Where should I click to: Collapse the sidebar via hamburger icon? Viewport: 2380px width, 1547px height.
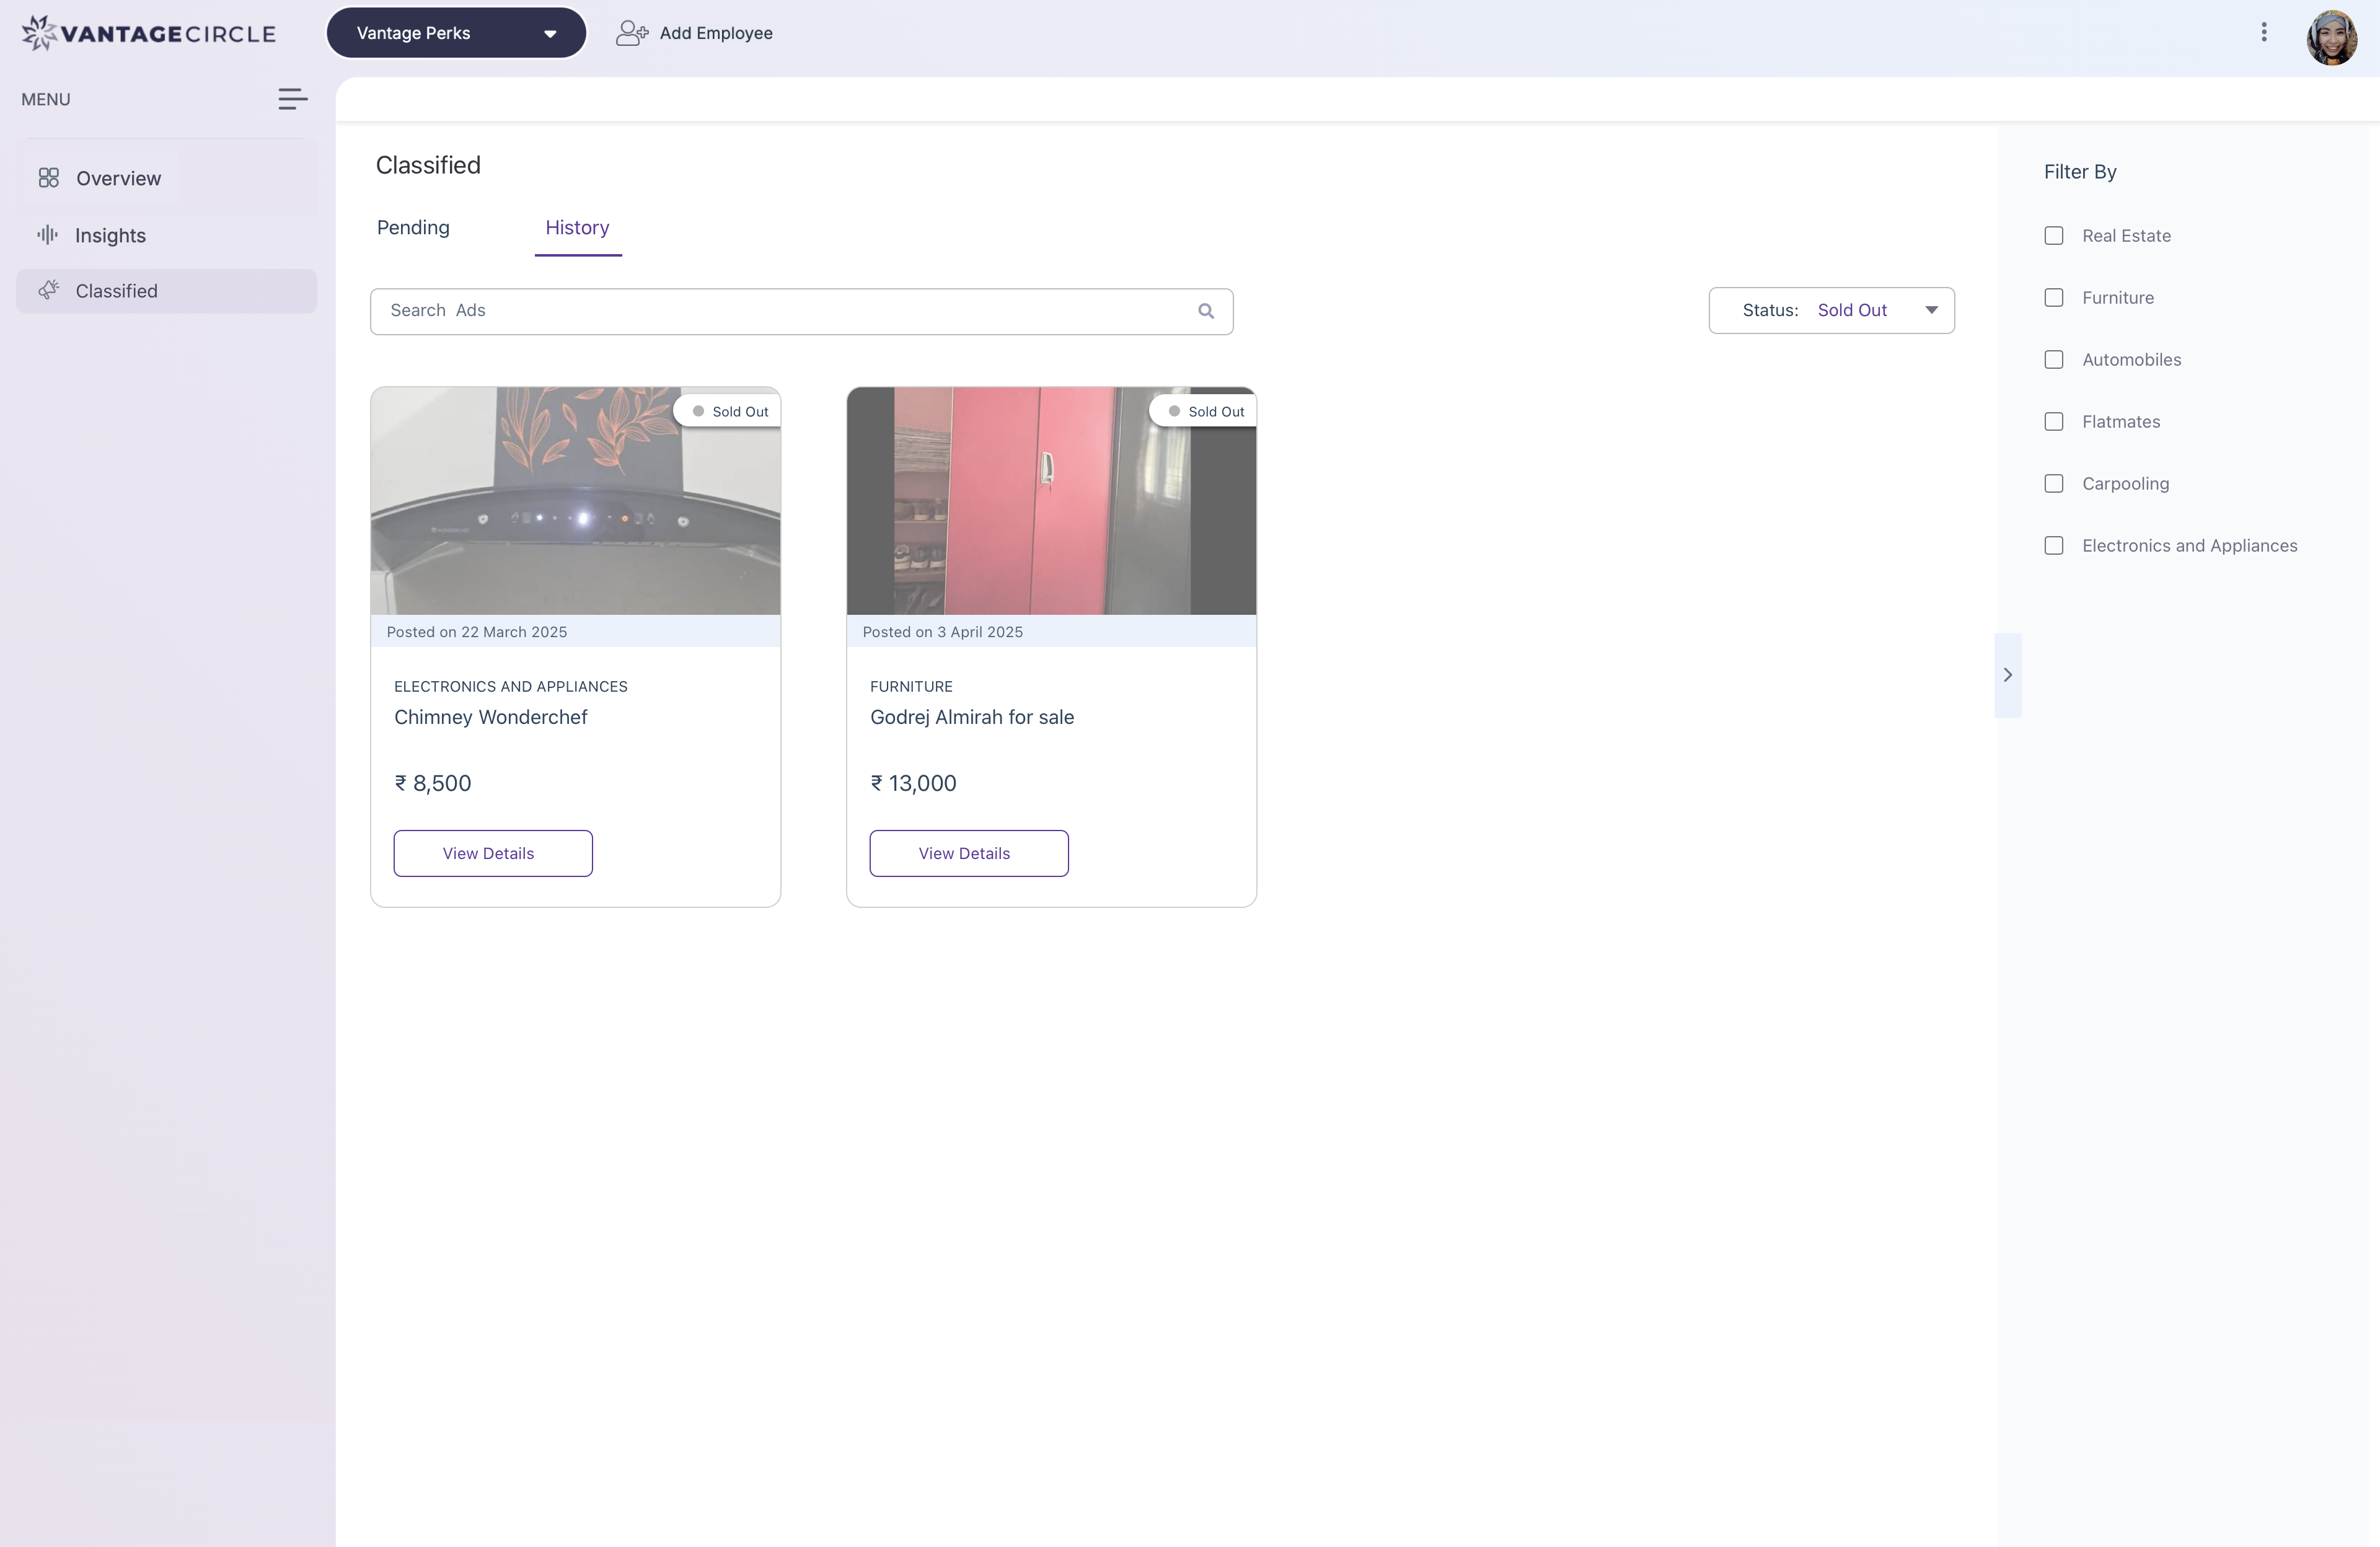pos(292,99)
